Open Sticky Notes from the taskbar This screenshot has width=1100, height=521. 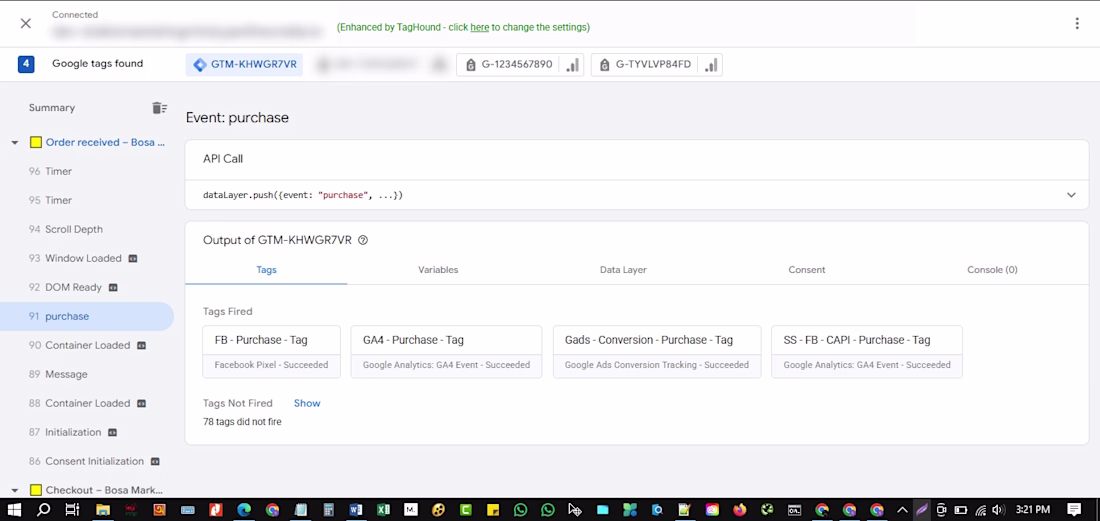[x=493, y=510]
